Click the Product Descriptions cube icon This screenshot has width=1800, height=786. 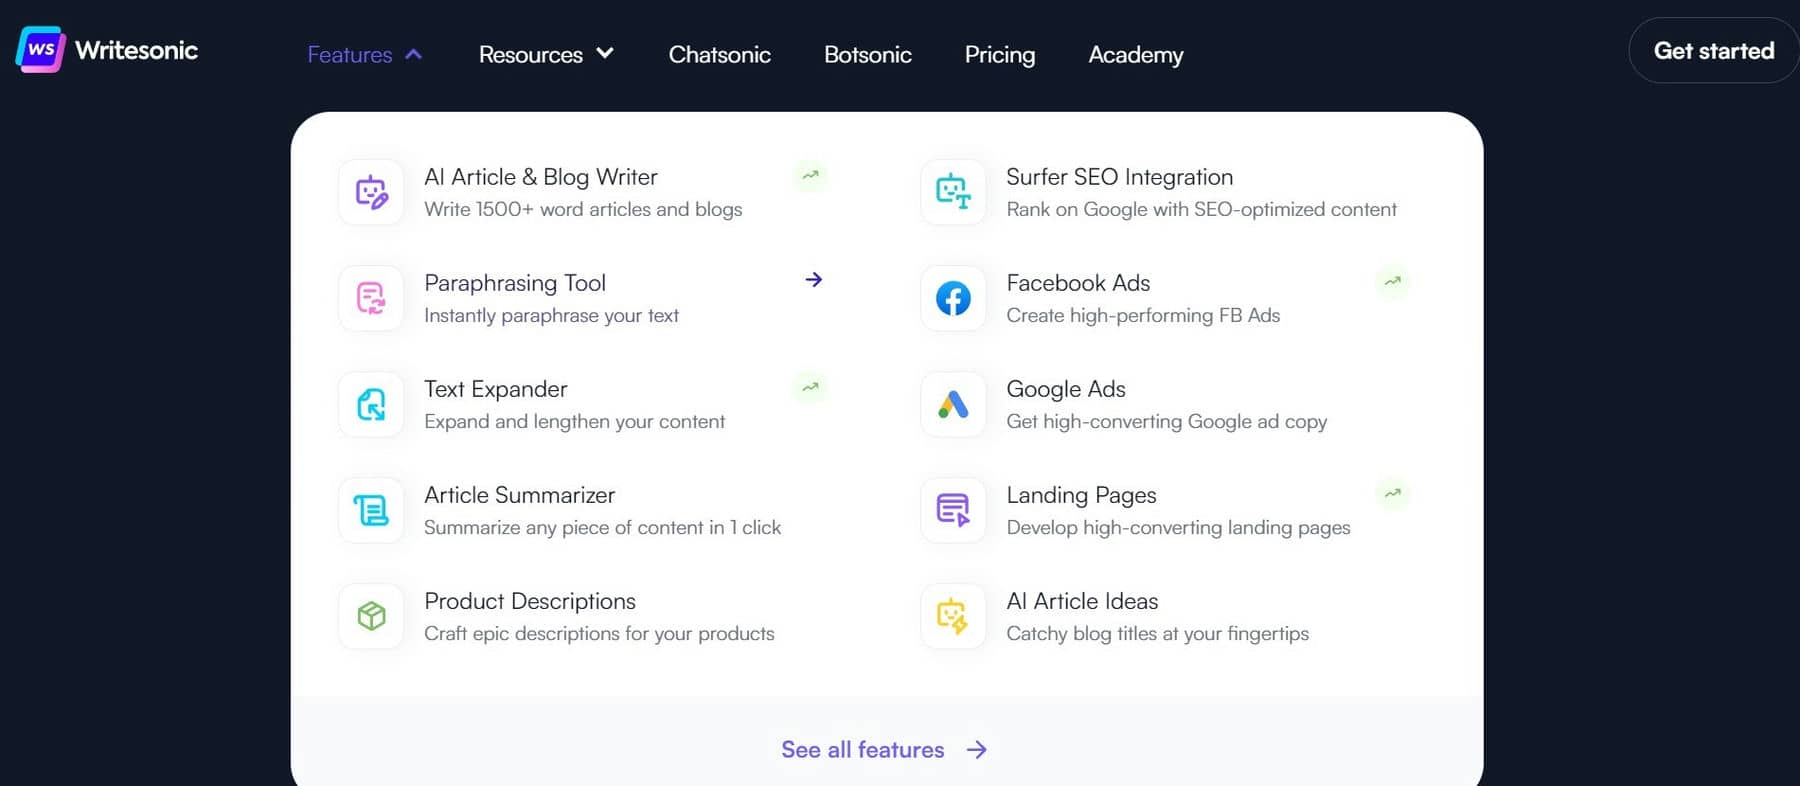point(370,616)
